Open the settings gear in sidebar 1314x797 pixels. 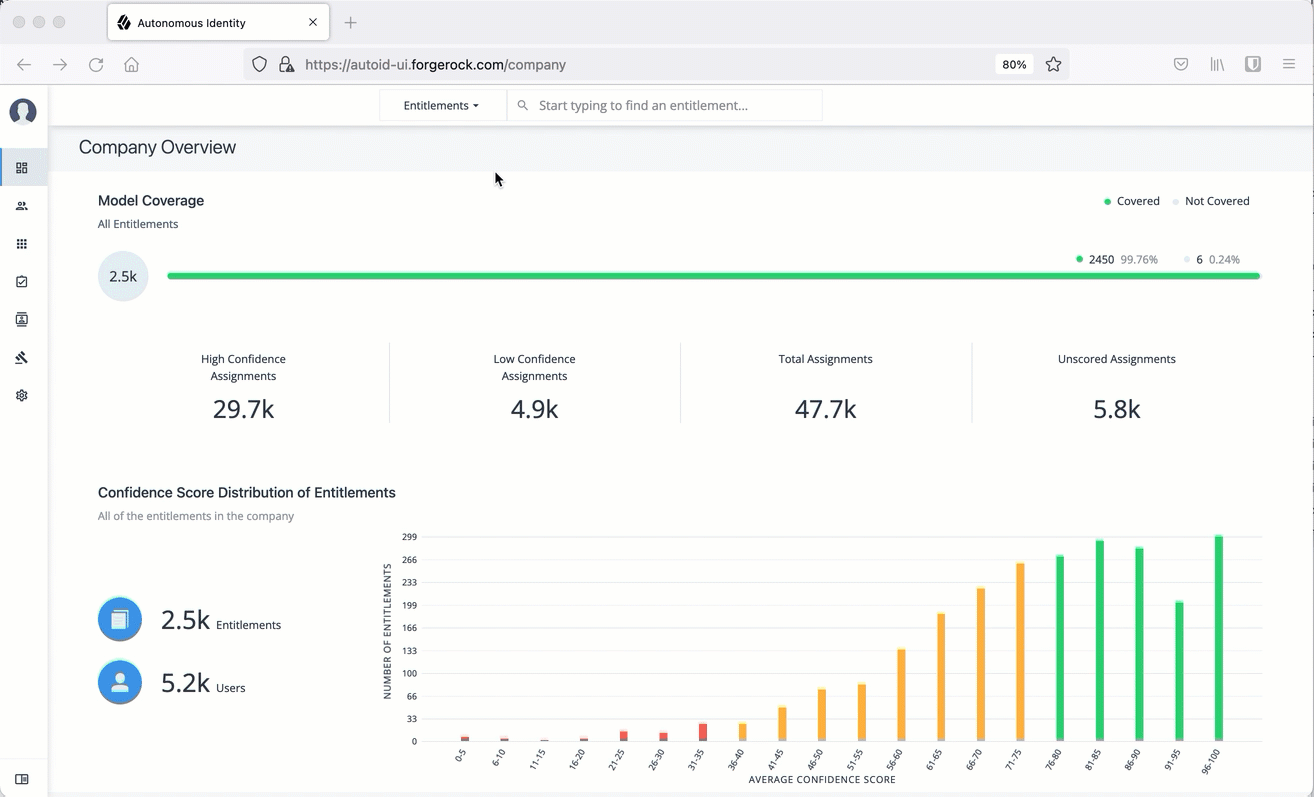click(22, 396)
